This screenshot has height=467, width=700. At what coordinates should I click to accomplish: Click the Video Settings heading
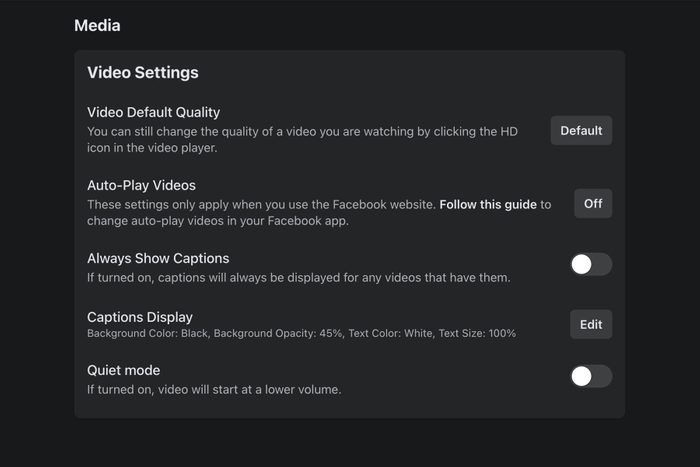143,72
